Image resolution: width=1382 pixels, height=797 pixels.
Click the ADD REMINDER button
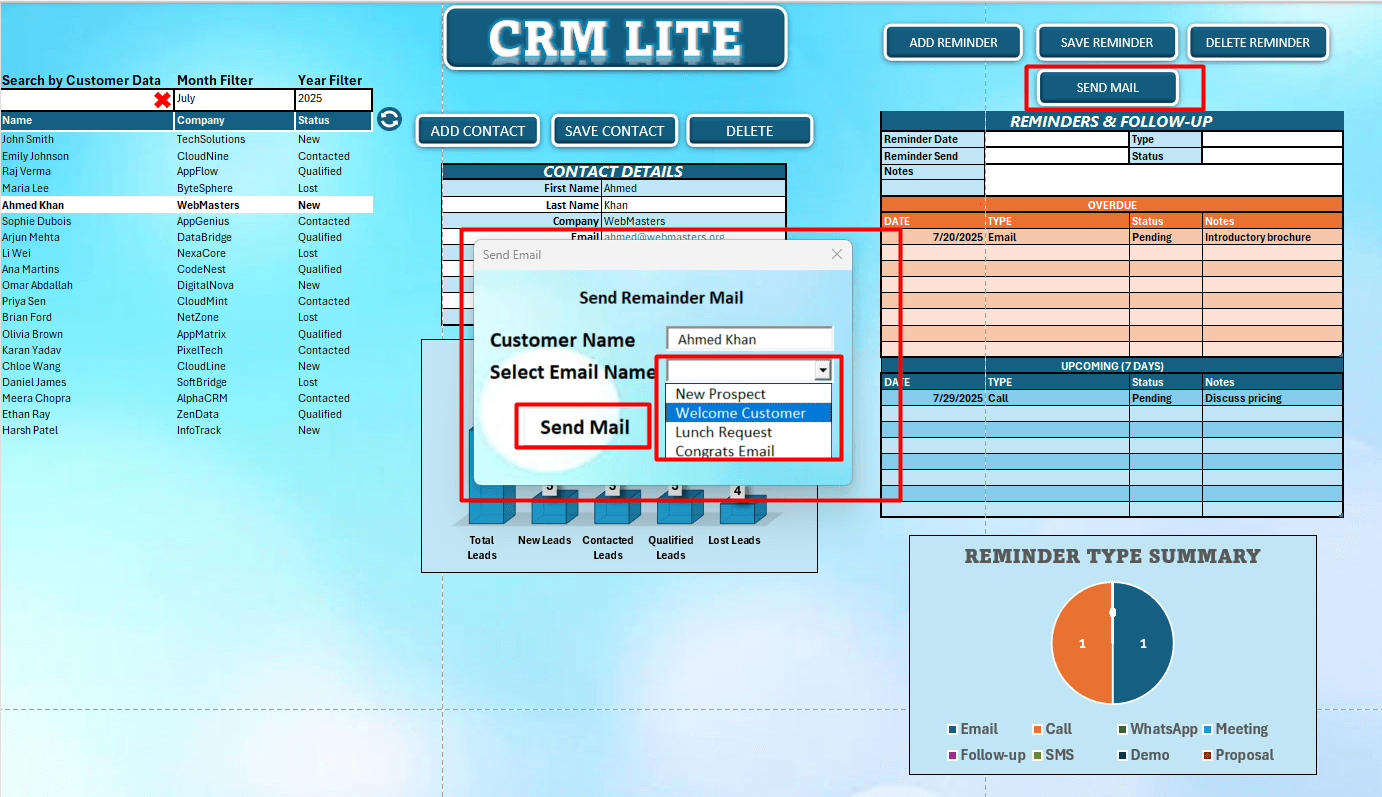952,42
